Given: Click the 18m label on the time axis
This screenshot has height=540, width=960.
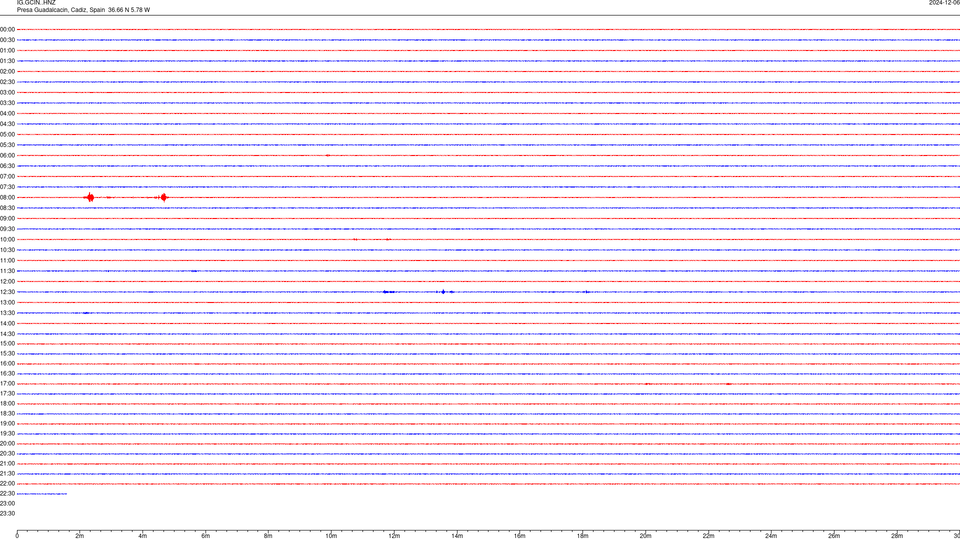Looking at the screenshot, I should (583, 536).
